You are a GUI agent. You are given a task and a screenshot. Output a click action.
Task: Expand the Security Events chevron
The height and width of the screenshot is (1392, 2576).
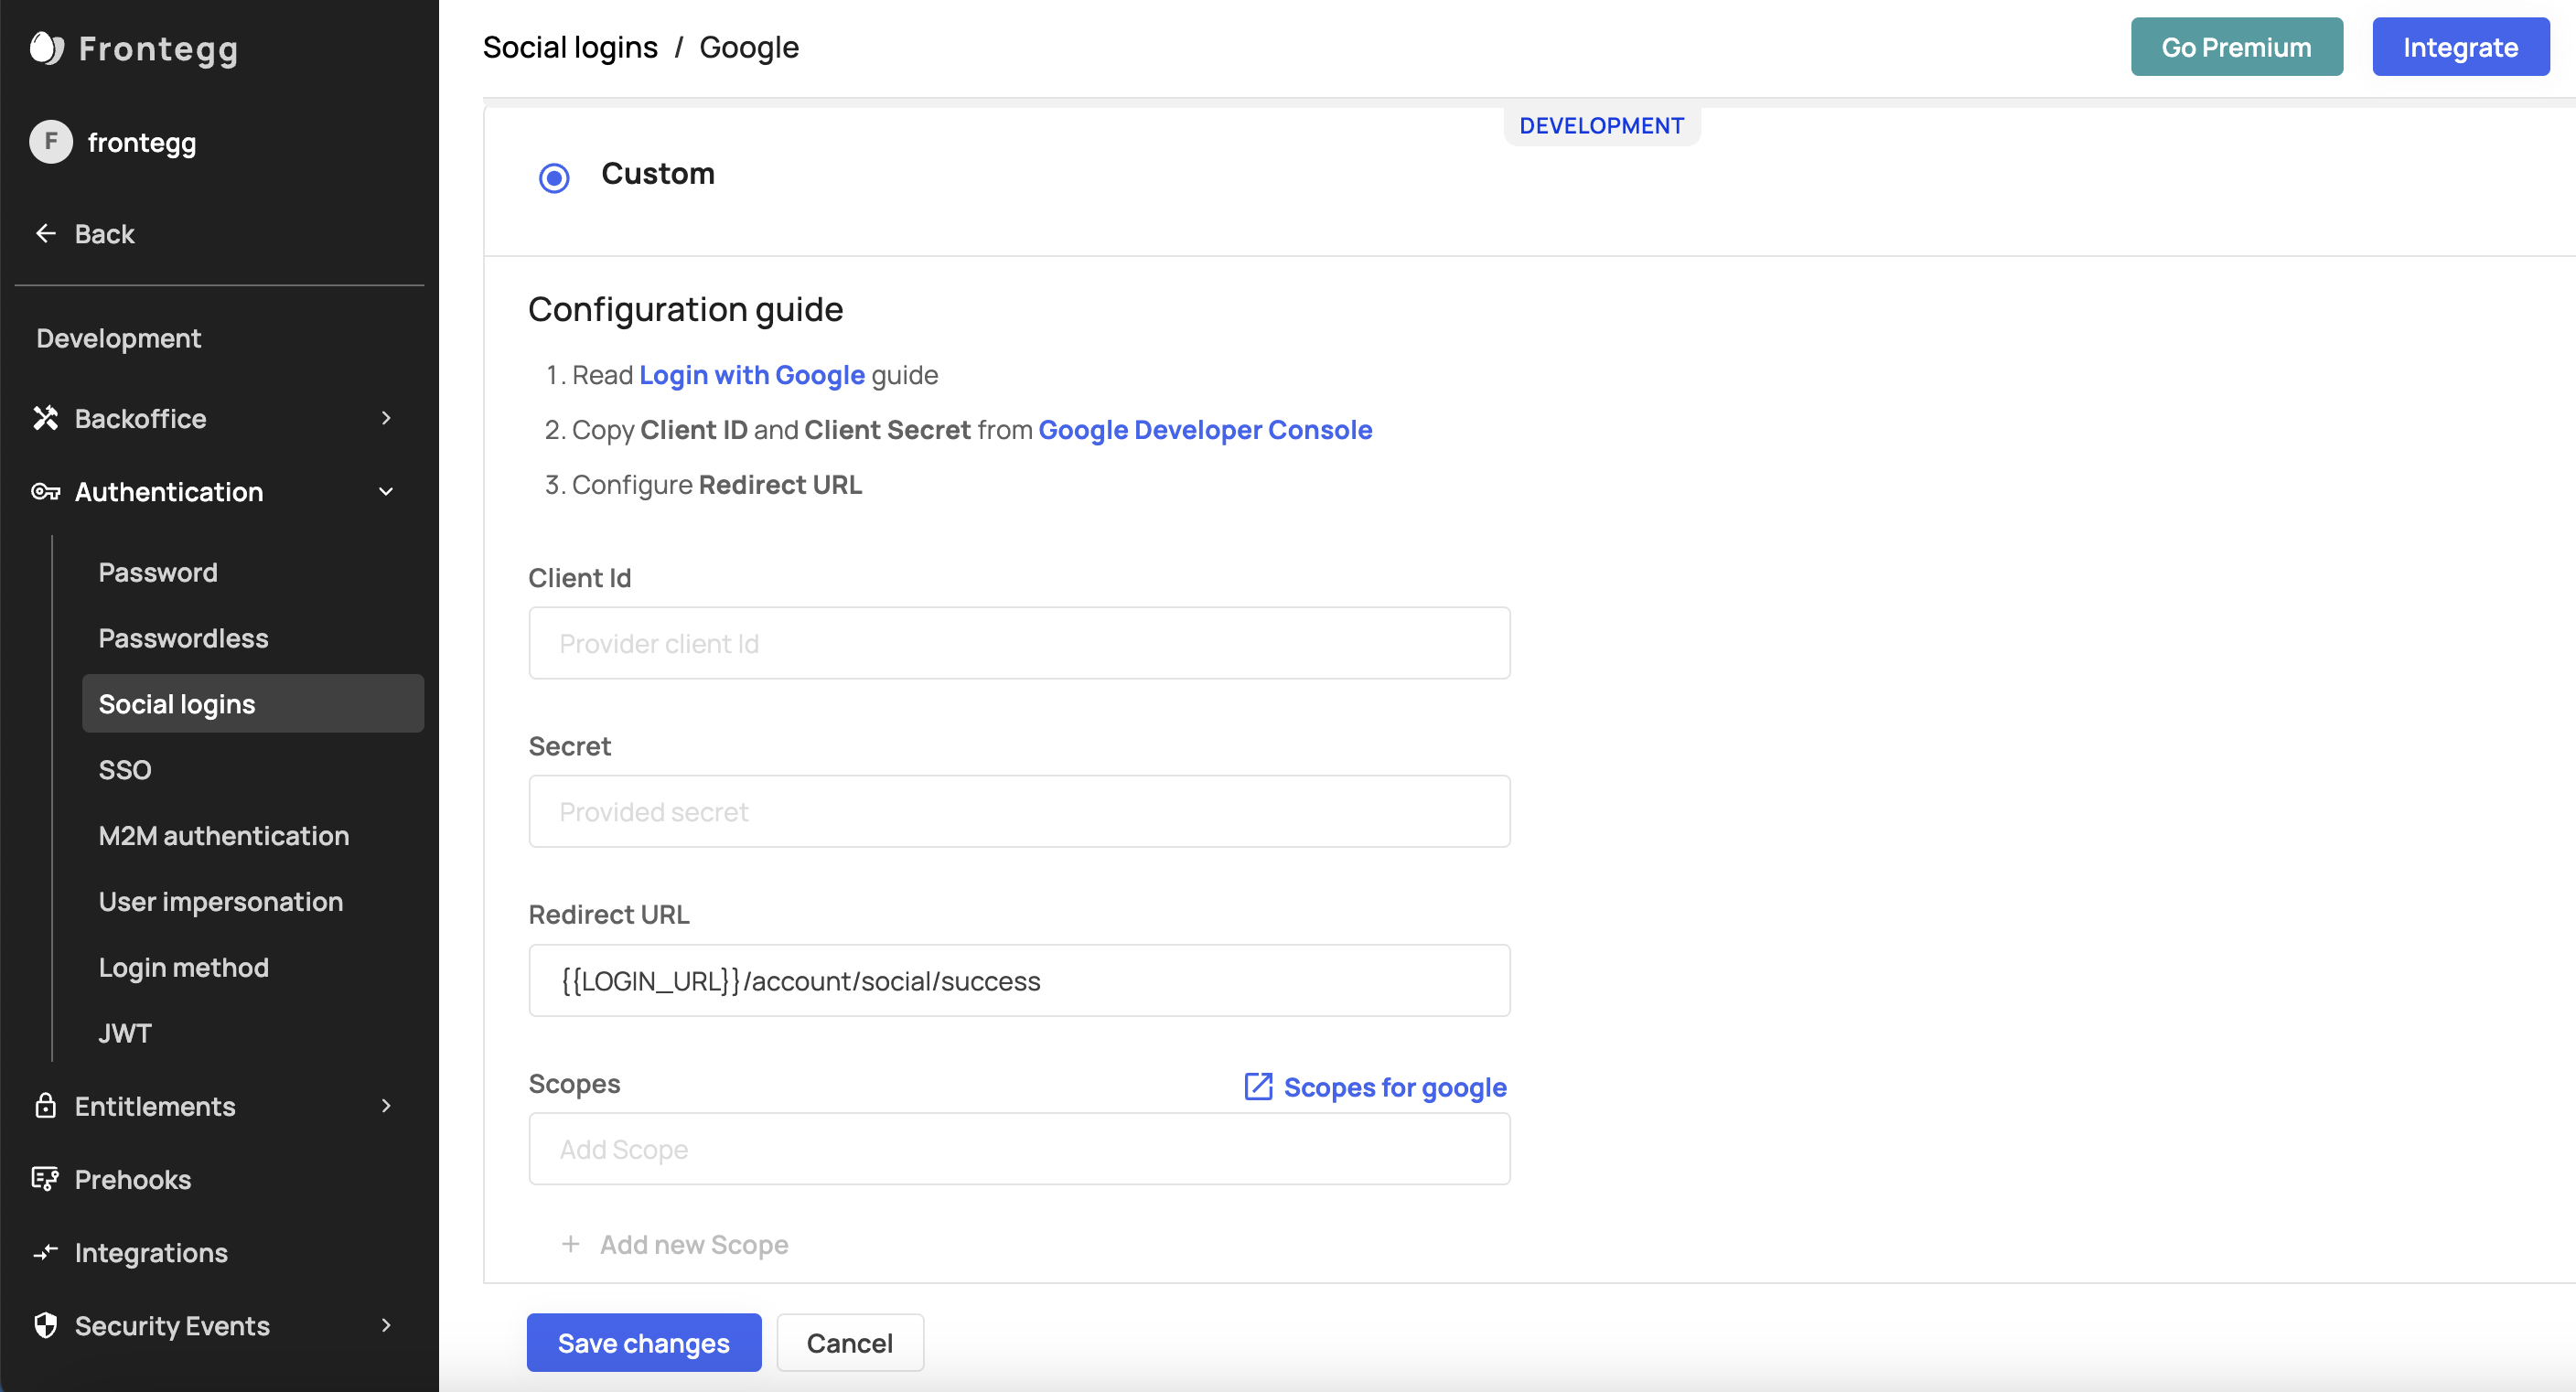point(386,1326)
